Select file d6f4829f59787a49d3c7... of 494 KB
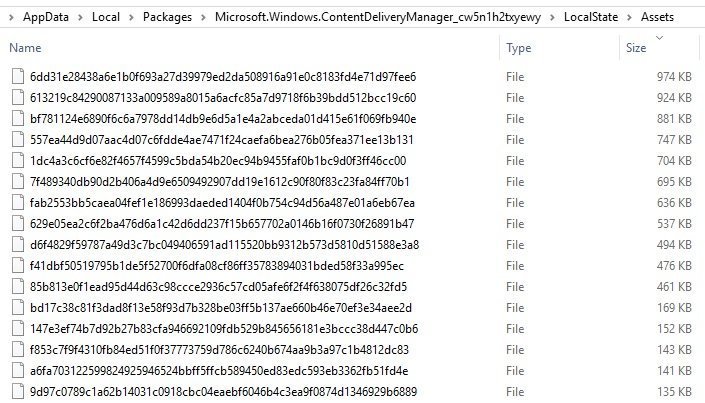The width and height of the screenshot is (705, 403). point(224,245)
